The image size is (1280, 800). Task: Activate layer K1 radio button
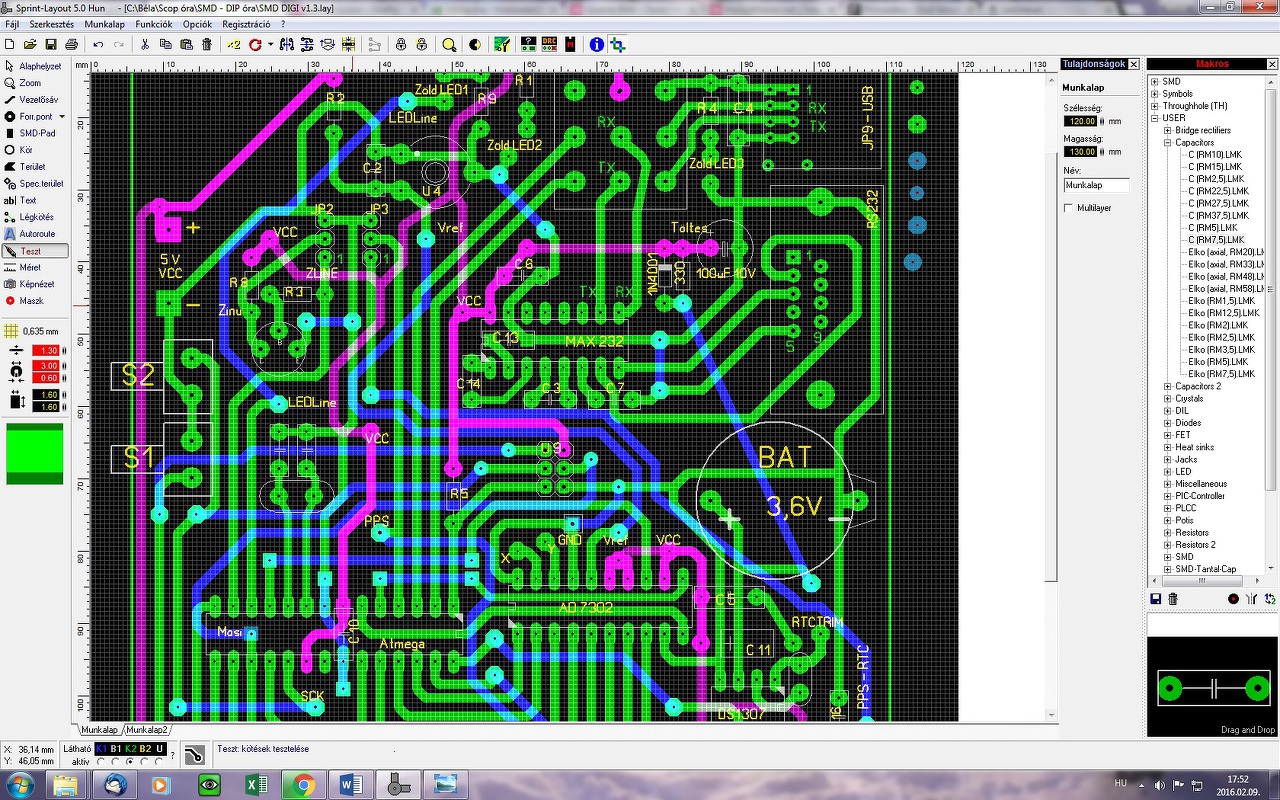[102, 761]
